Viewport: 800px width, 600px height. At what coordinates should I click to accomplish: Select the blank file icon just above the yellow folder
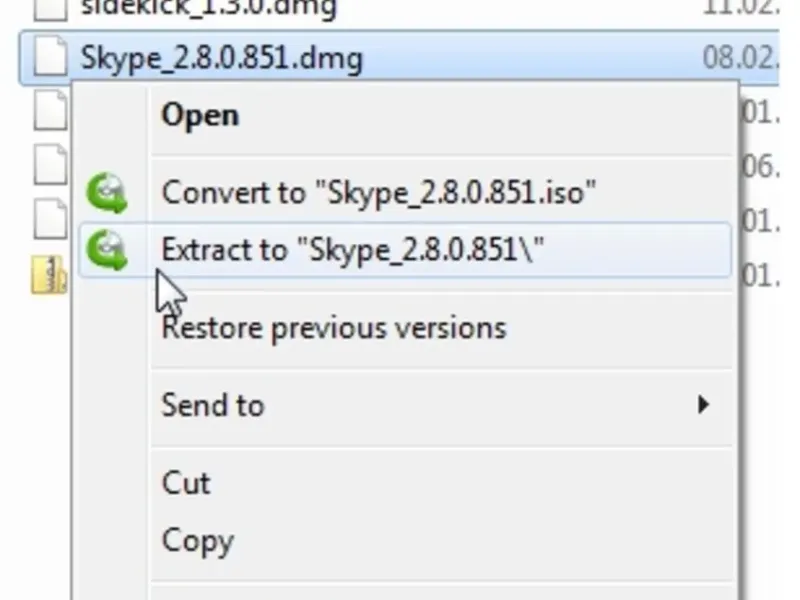(x=50, y=217)
